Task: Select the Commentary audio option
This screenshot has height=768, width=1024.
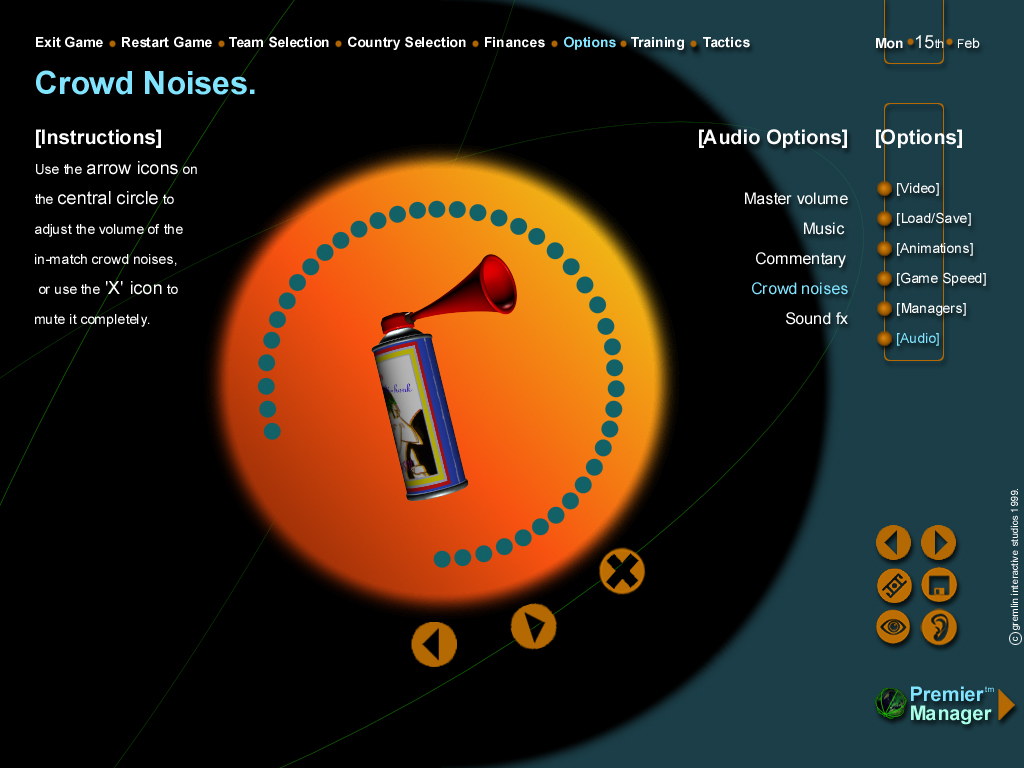Action: (x=800, y=259)
